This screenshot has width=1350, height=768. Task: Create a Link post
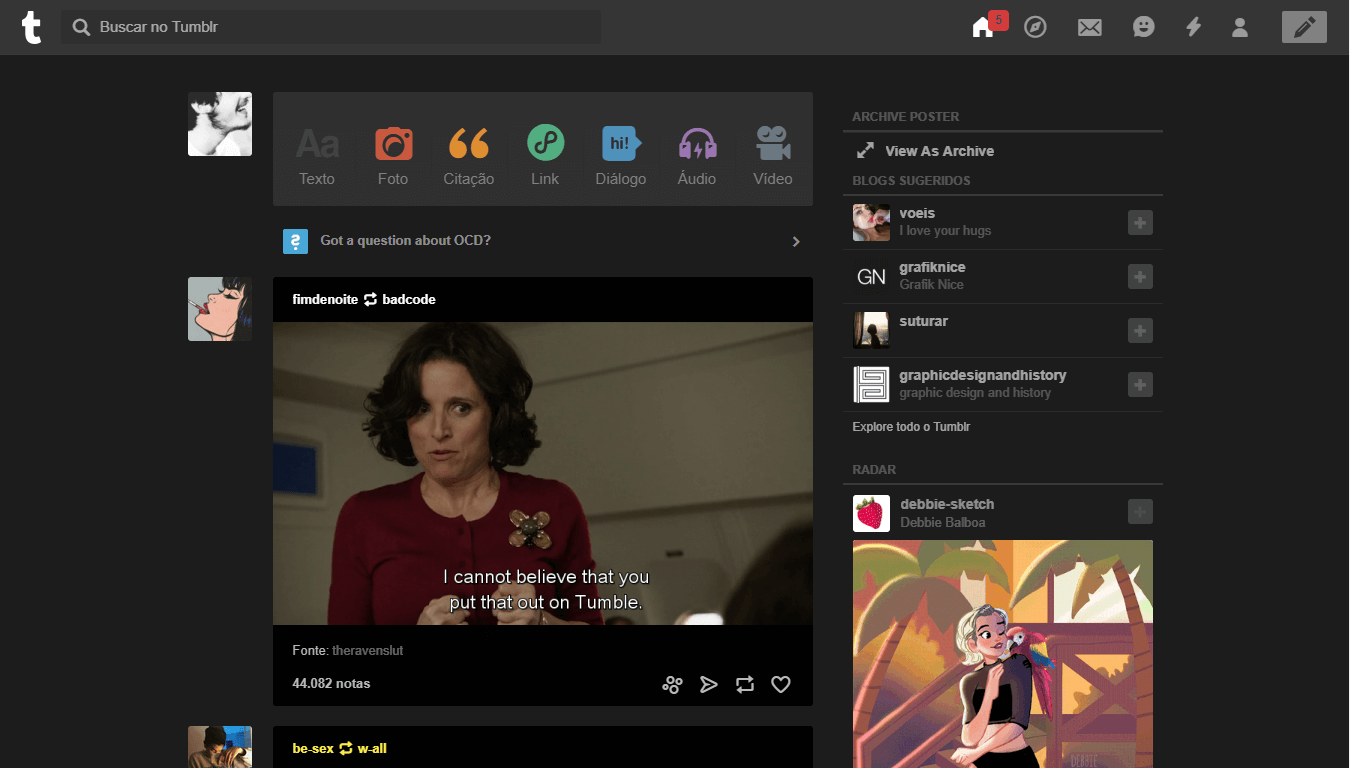pos(545,156)
